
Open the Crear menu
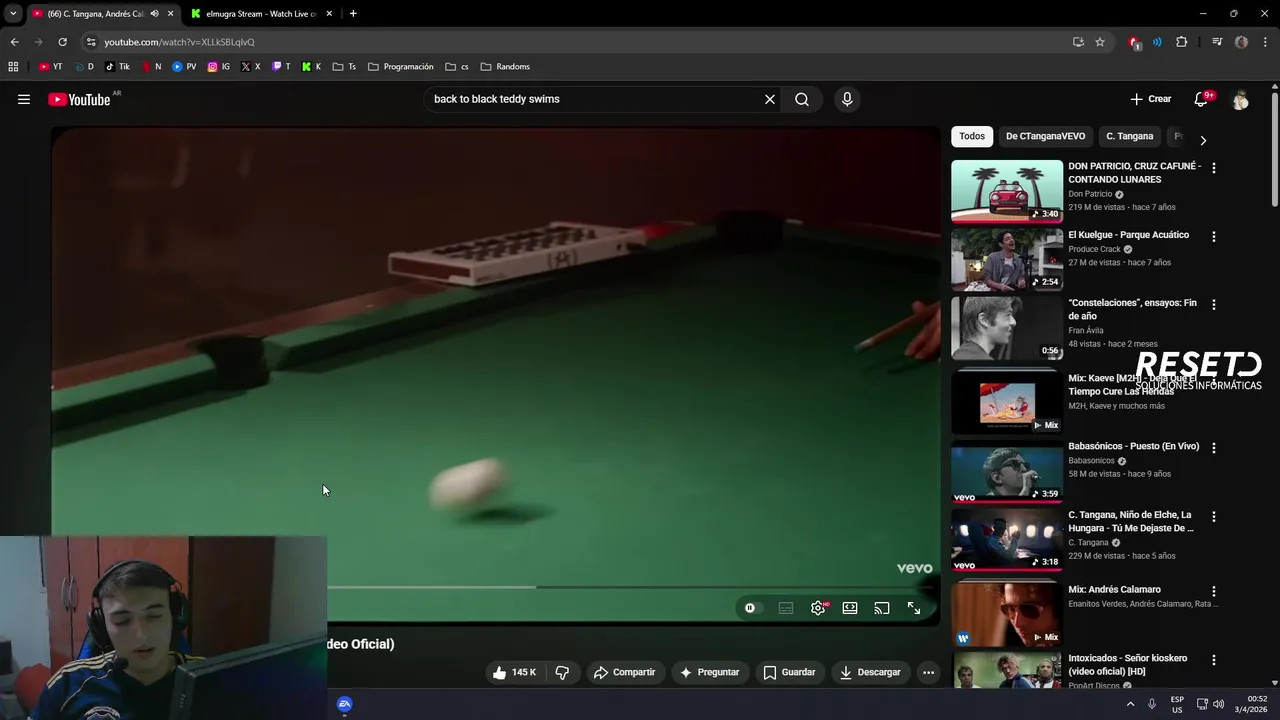click(x=1151, y=99)
